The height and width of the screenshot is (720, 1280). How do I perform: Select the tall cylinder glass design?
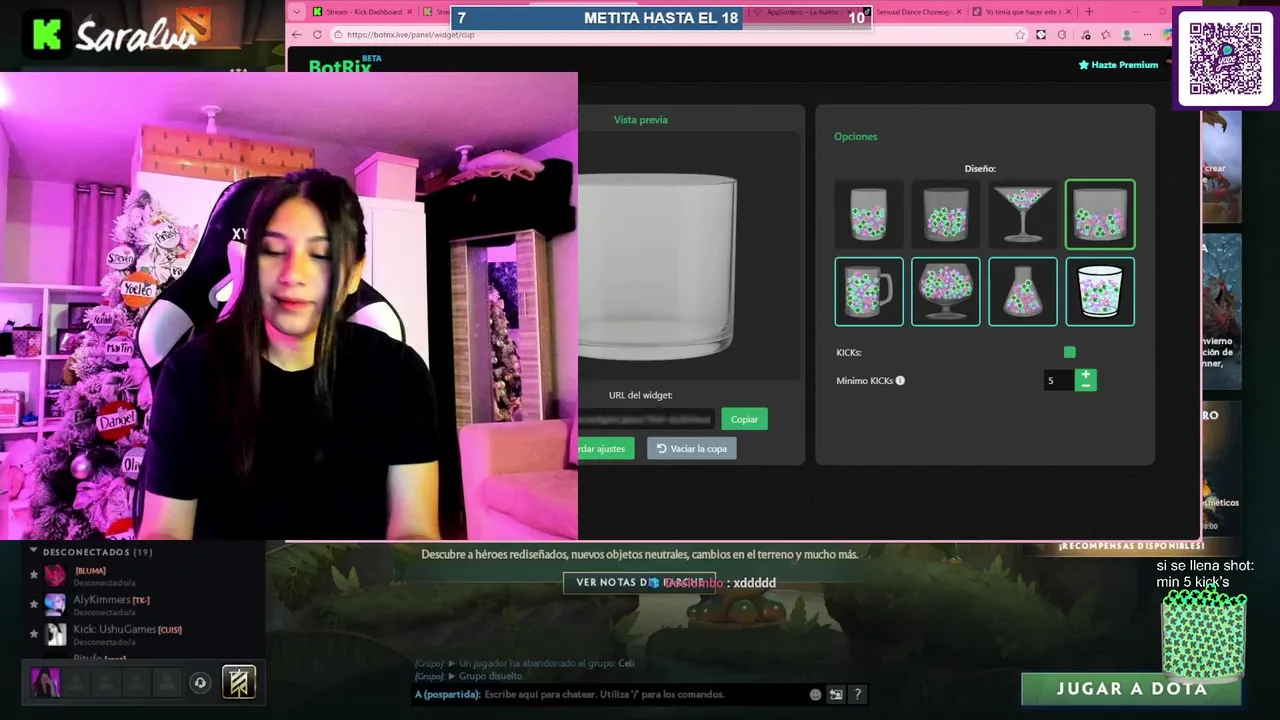pyautogui.click(x=868, y=214)
